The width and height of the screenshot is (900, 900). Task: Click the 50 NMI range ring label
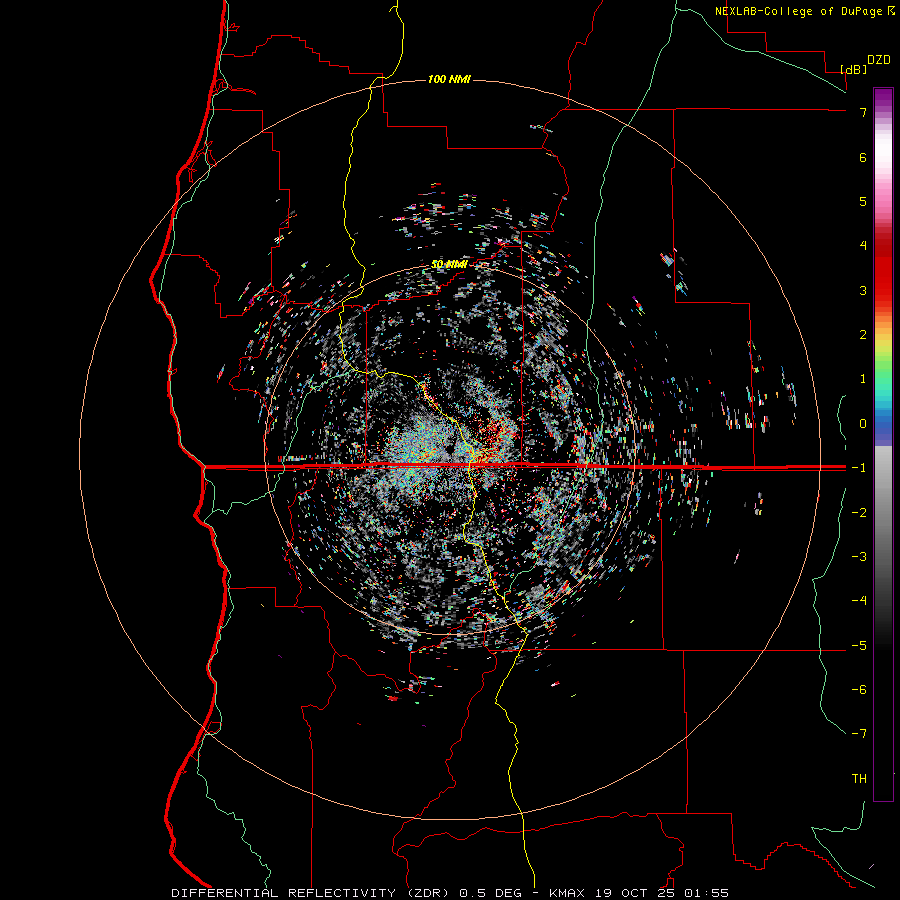pyautogui.click(x=449, y=264)
